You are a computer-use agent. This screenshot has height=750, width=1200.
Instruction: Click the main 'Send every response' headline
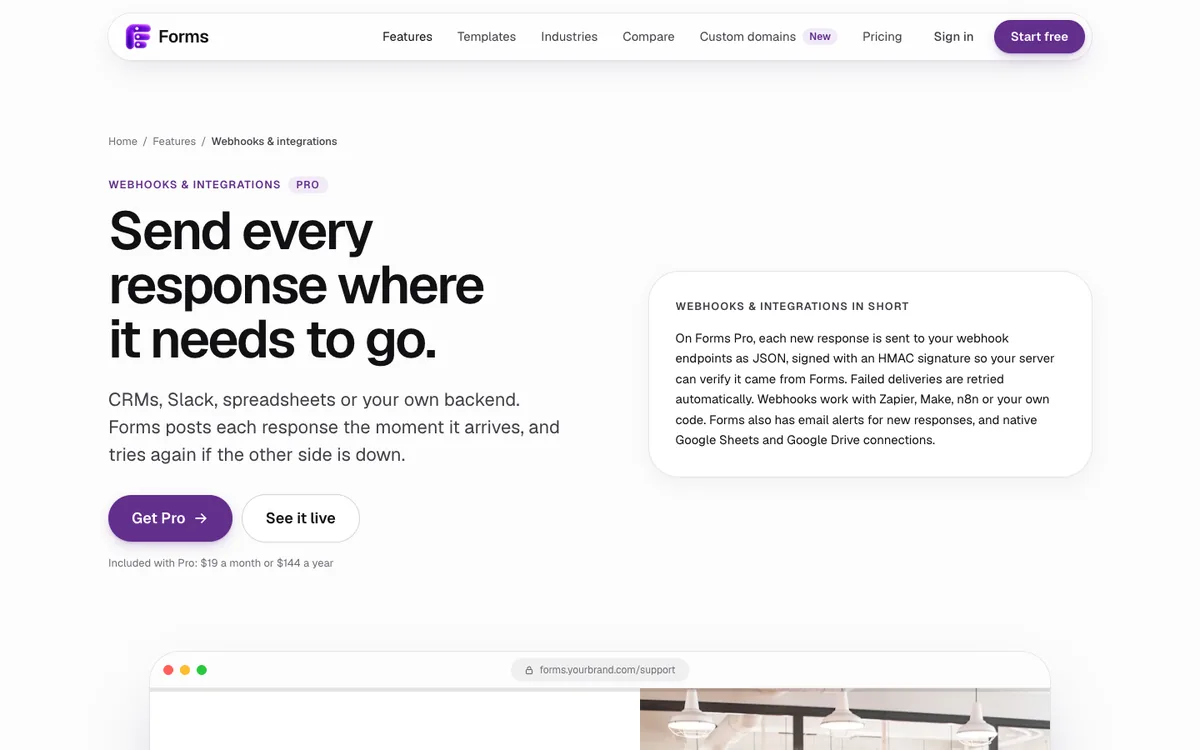[296, 285]
